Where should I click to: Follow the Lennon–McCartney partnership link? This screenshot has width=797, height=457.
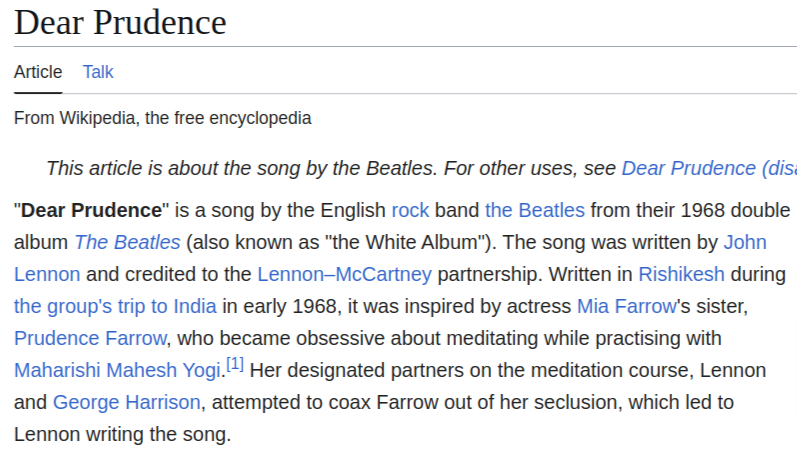[344, 275]
